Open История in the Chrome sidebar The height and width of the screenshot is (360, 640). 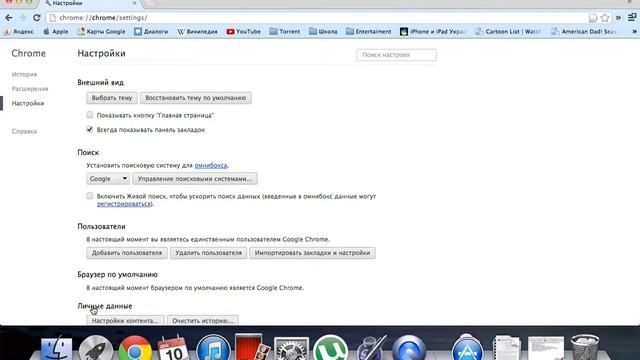24,74
